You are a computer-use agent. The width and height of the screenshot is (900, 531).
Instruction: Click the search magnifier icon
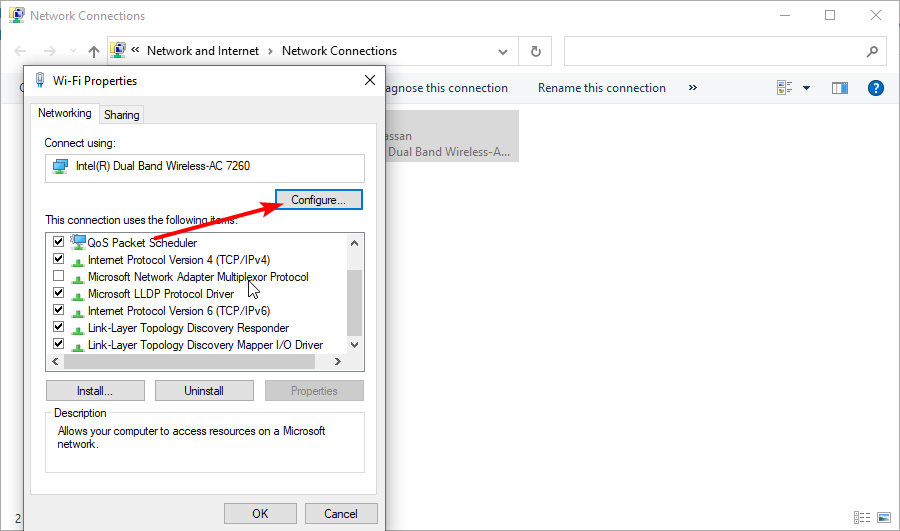click(x=872, y=52)
